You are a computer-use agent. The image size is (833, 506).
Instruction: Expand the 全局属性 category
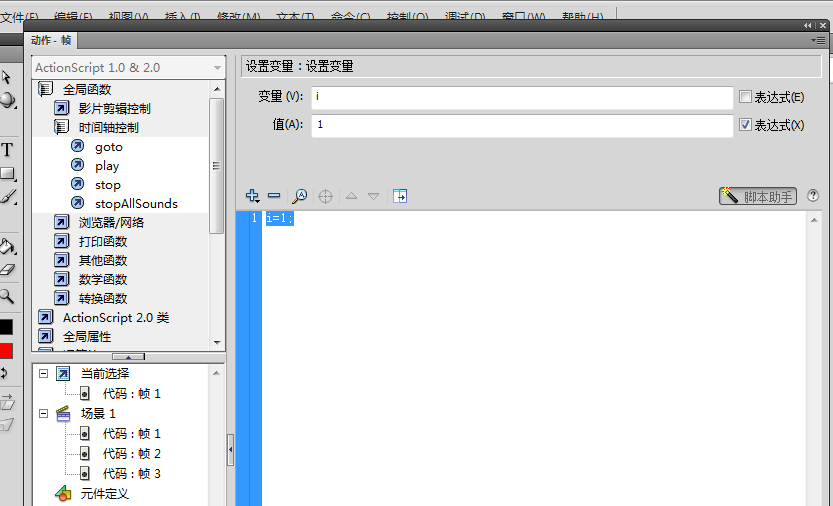(46, 336)
